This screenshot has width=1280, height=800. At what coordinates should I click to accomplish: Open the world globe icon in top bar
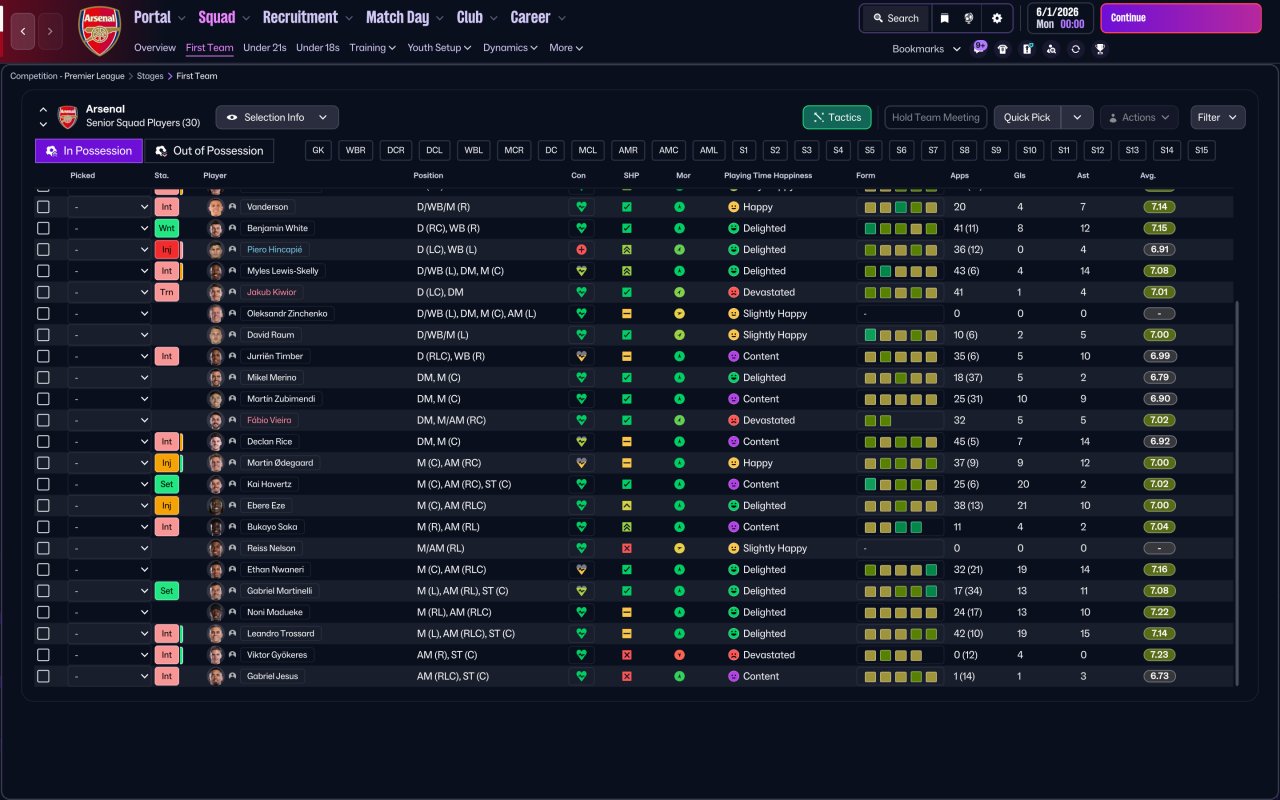point(969,18)
